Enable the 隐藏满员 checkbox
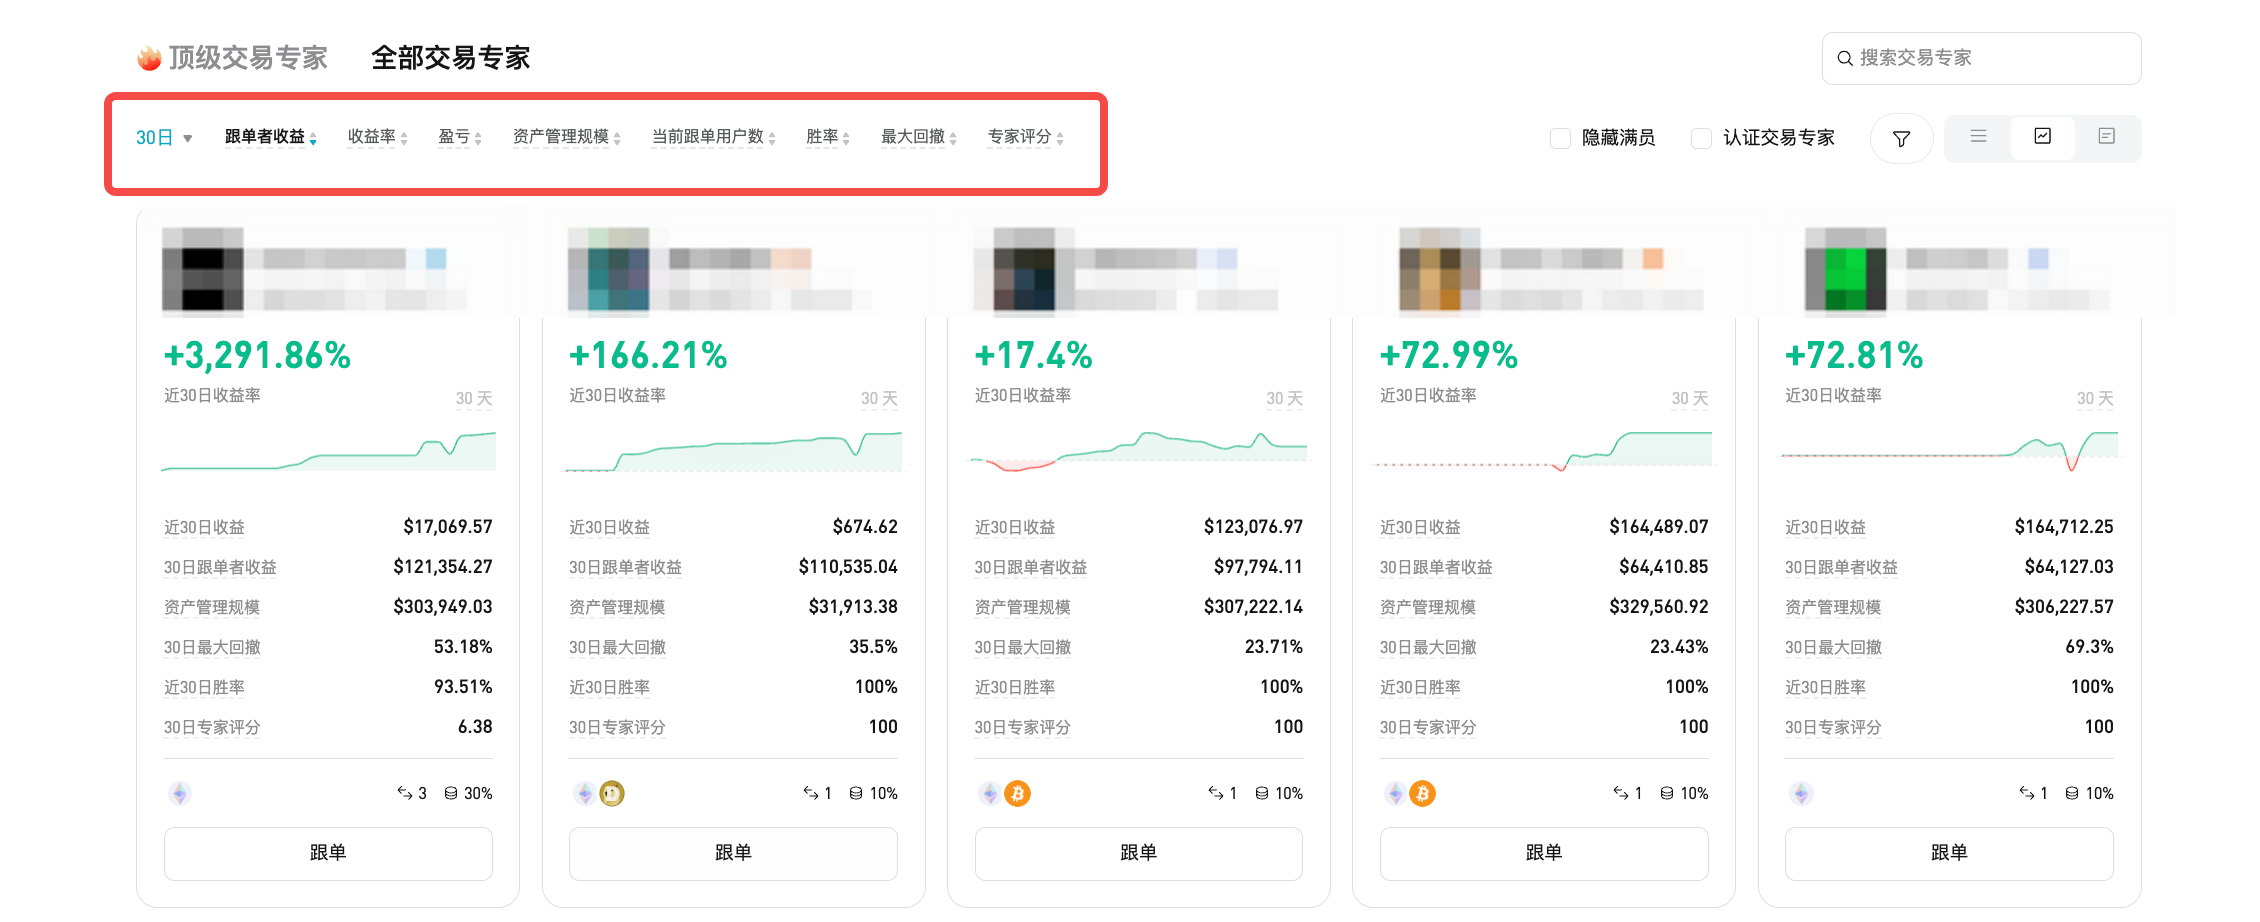 [x=1560, y=138]
